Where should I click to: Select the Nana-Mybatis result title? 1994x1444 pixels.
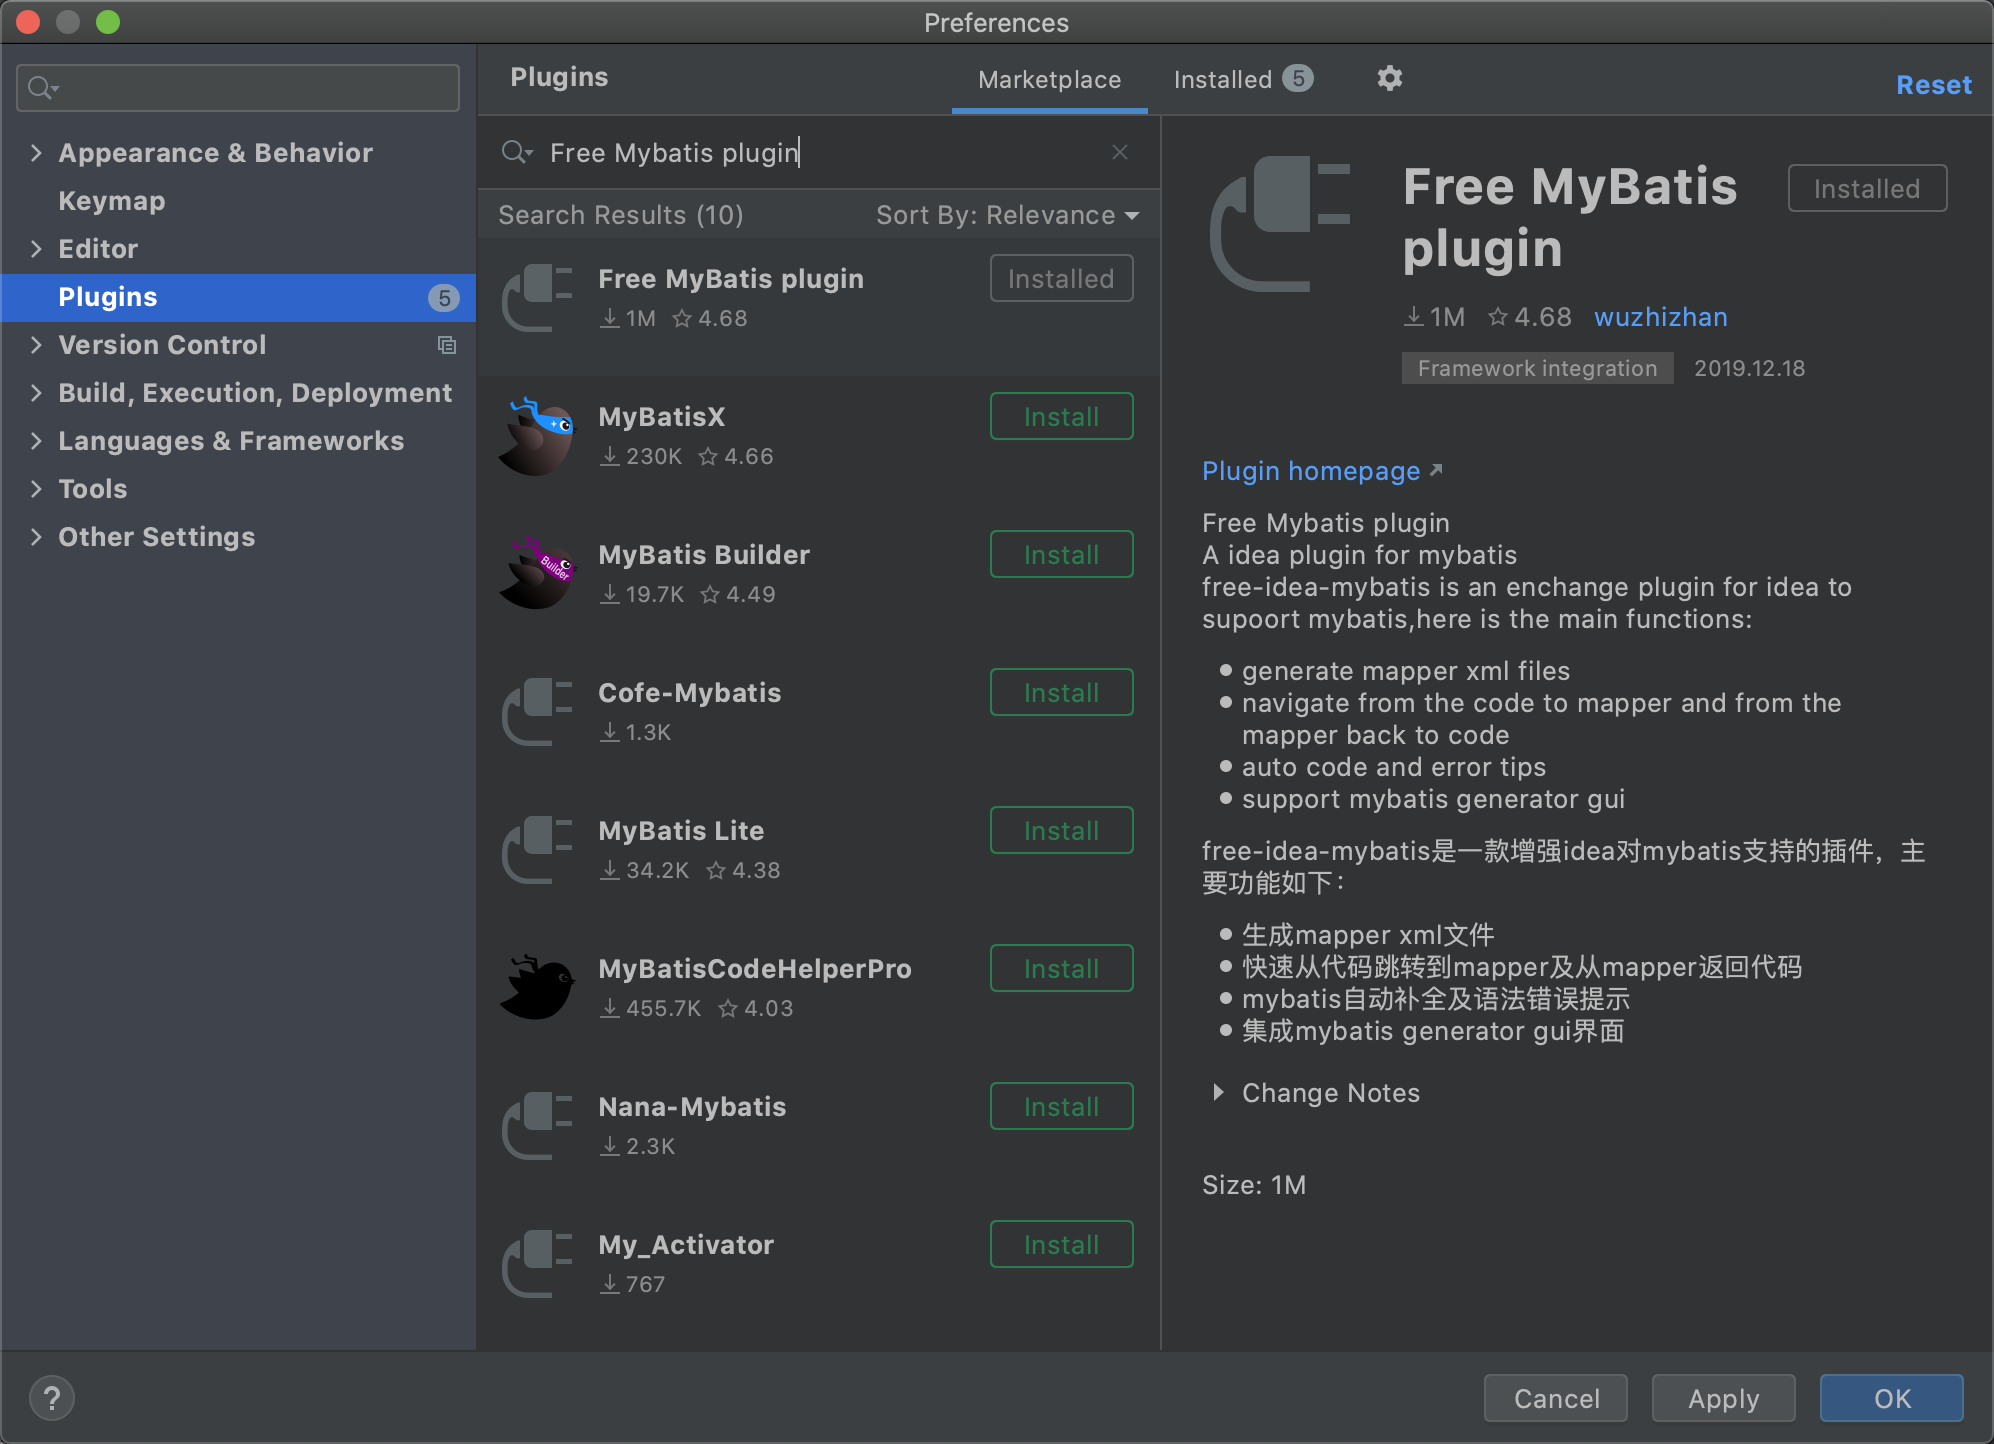click(x=692, y=1107)
